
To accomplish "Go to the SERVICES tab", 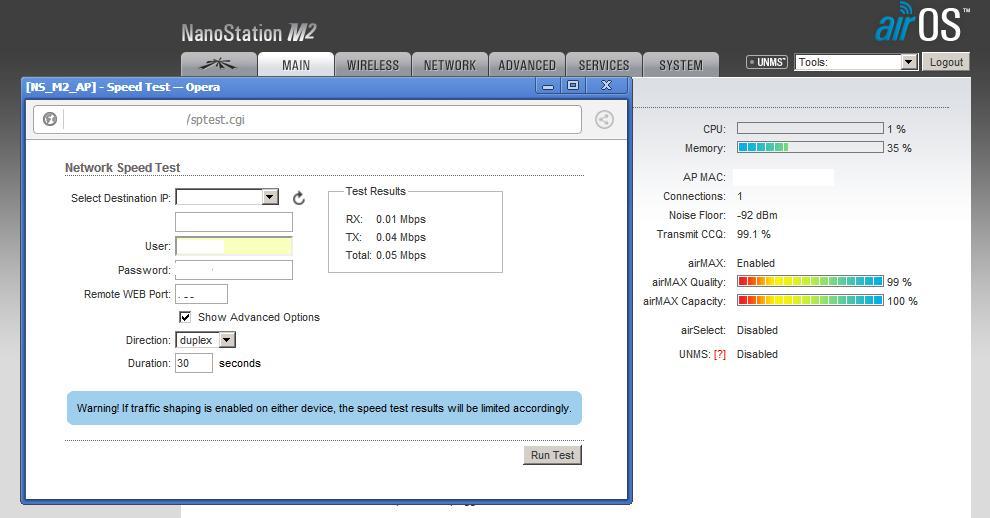I will [x=603, y=65].
